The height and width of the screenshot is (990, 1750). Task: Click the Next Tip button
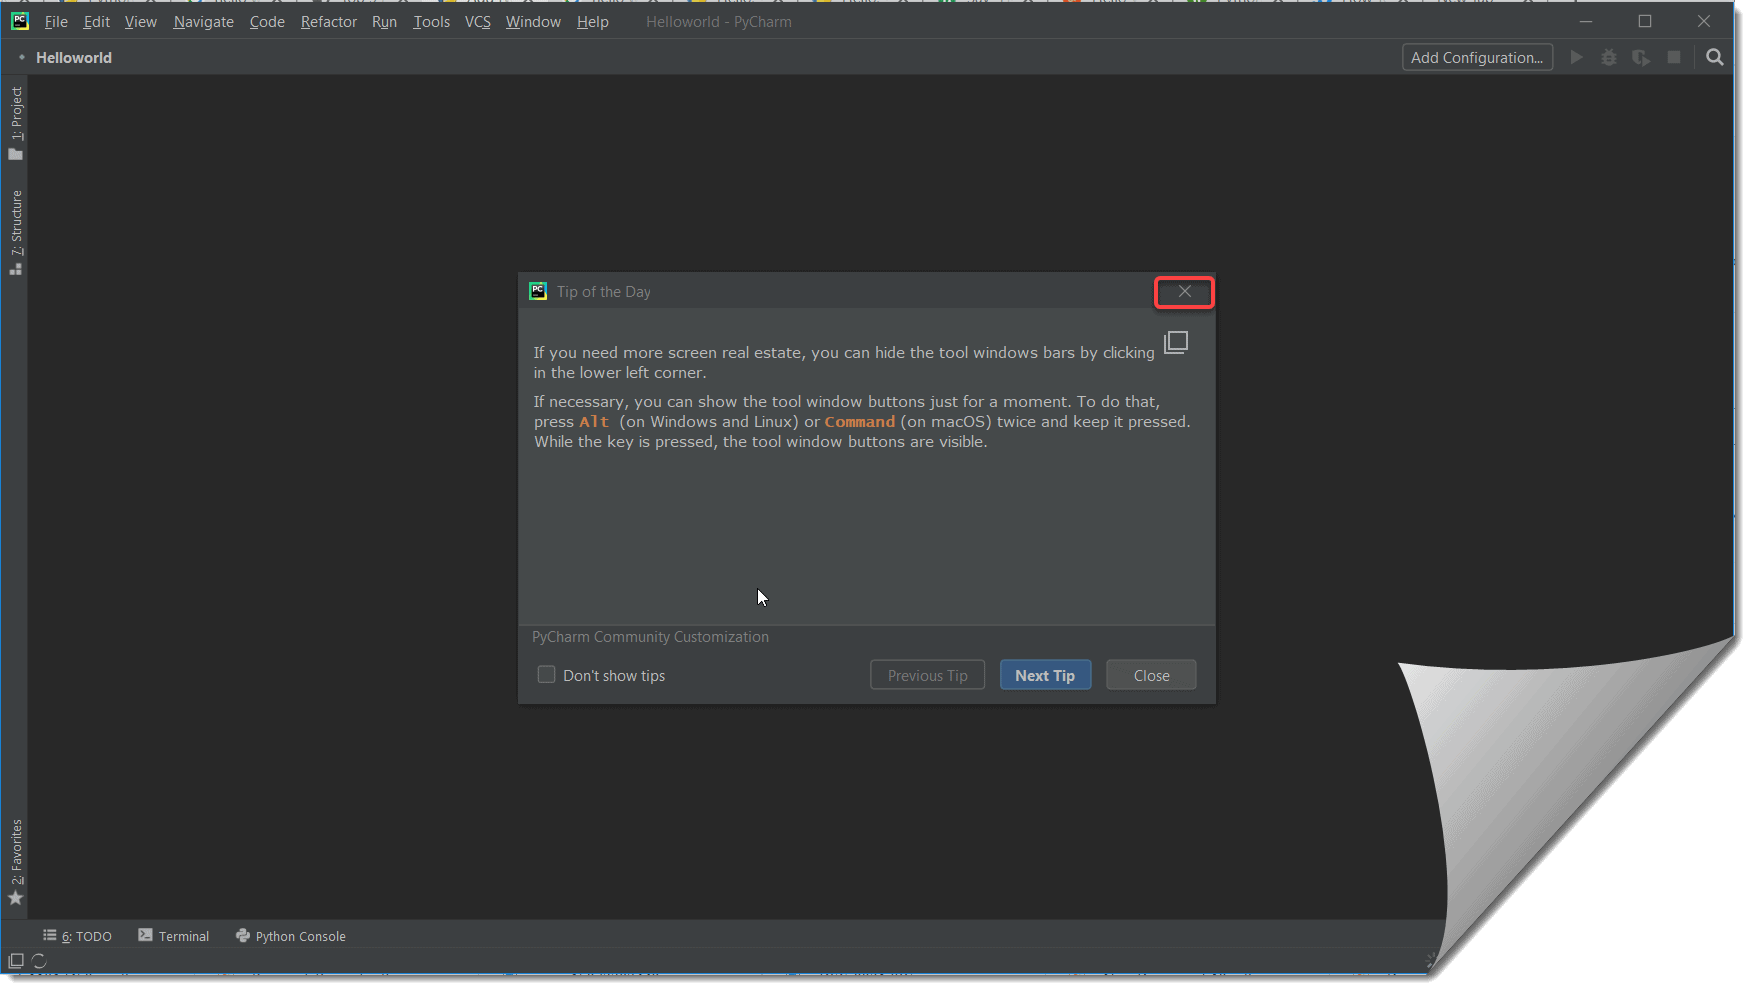(x=1045, y=674)
